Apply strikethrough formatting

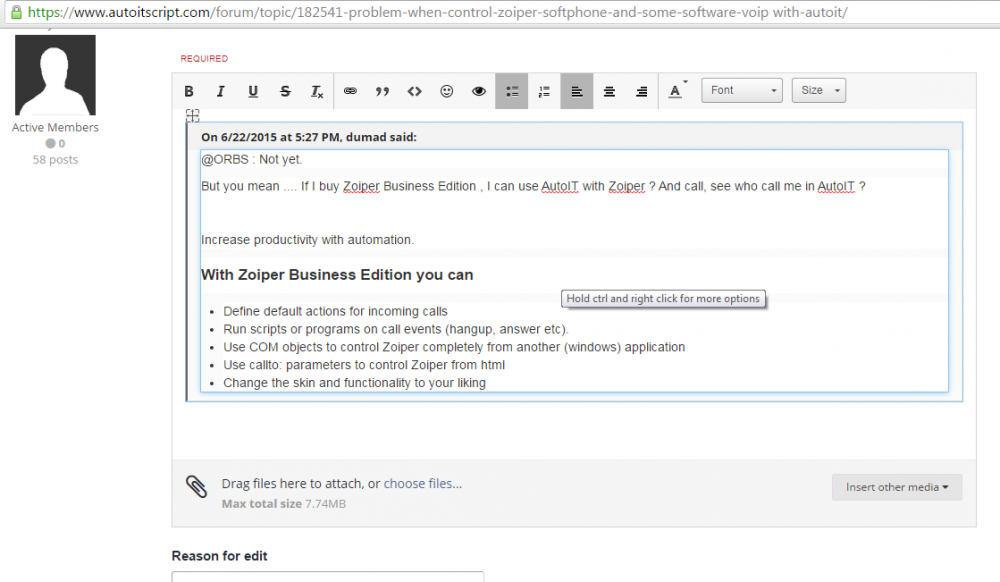click(285, 91)
